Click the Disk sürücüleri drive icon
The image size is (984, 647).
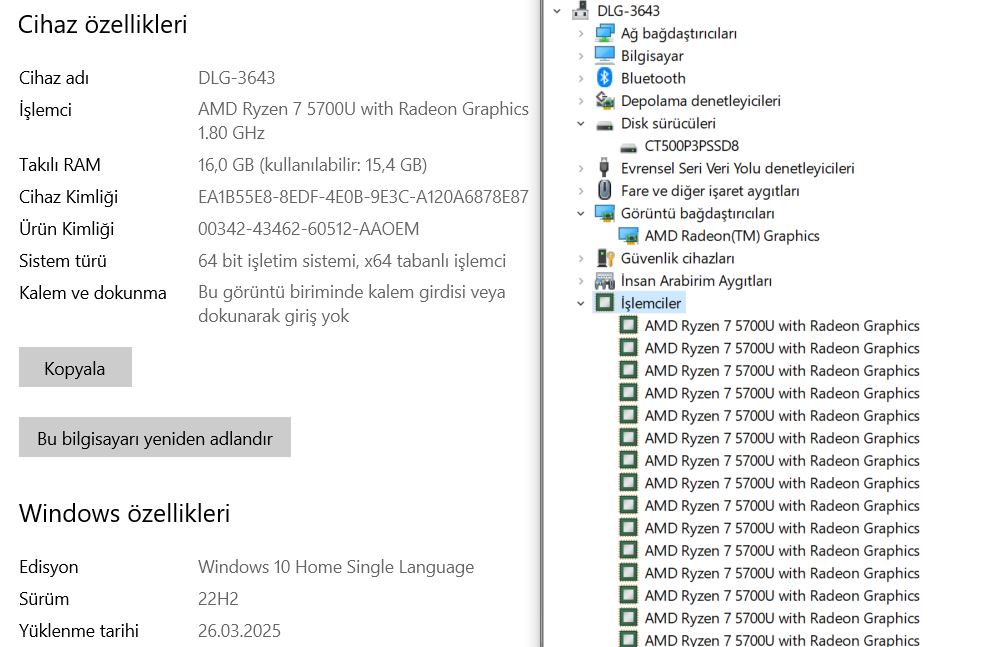[604, 124]
